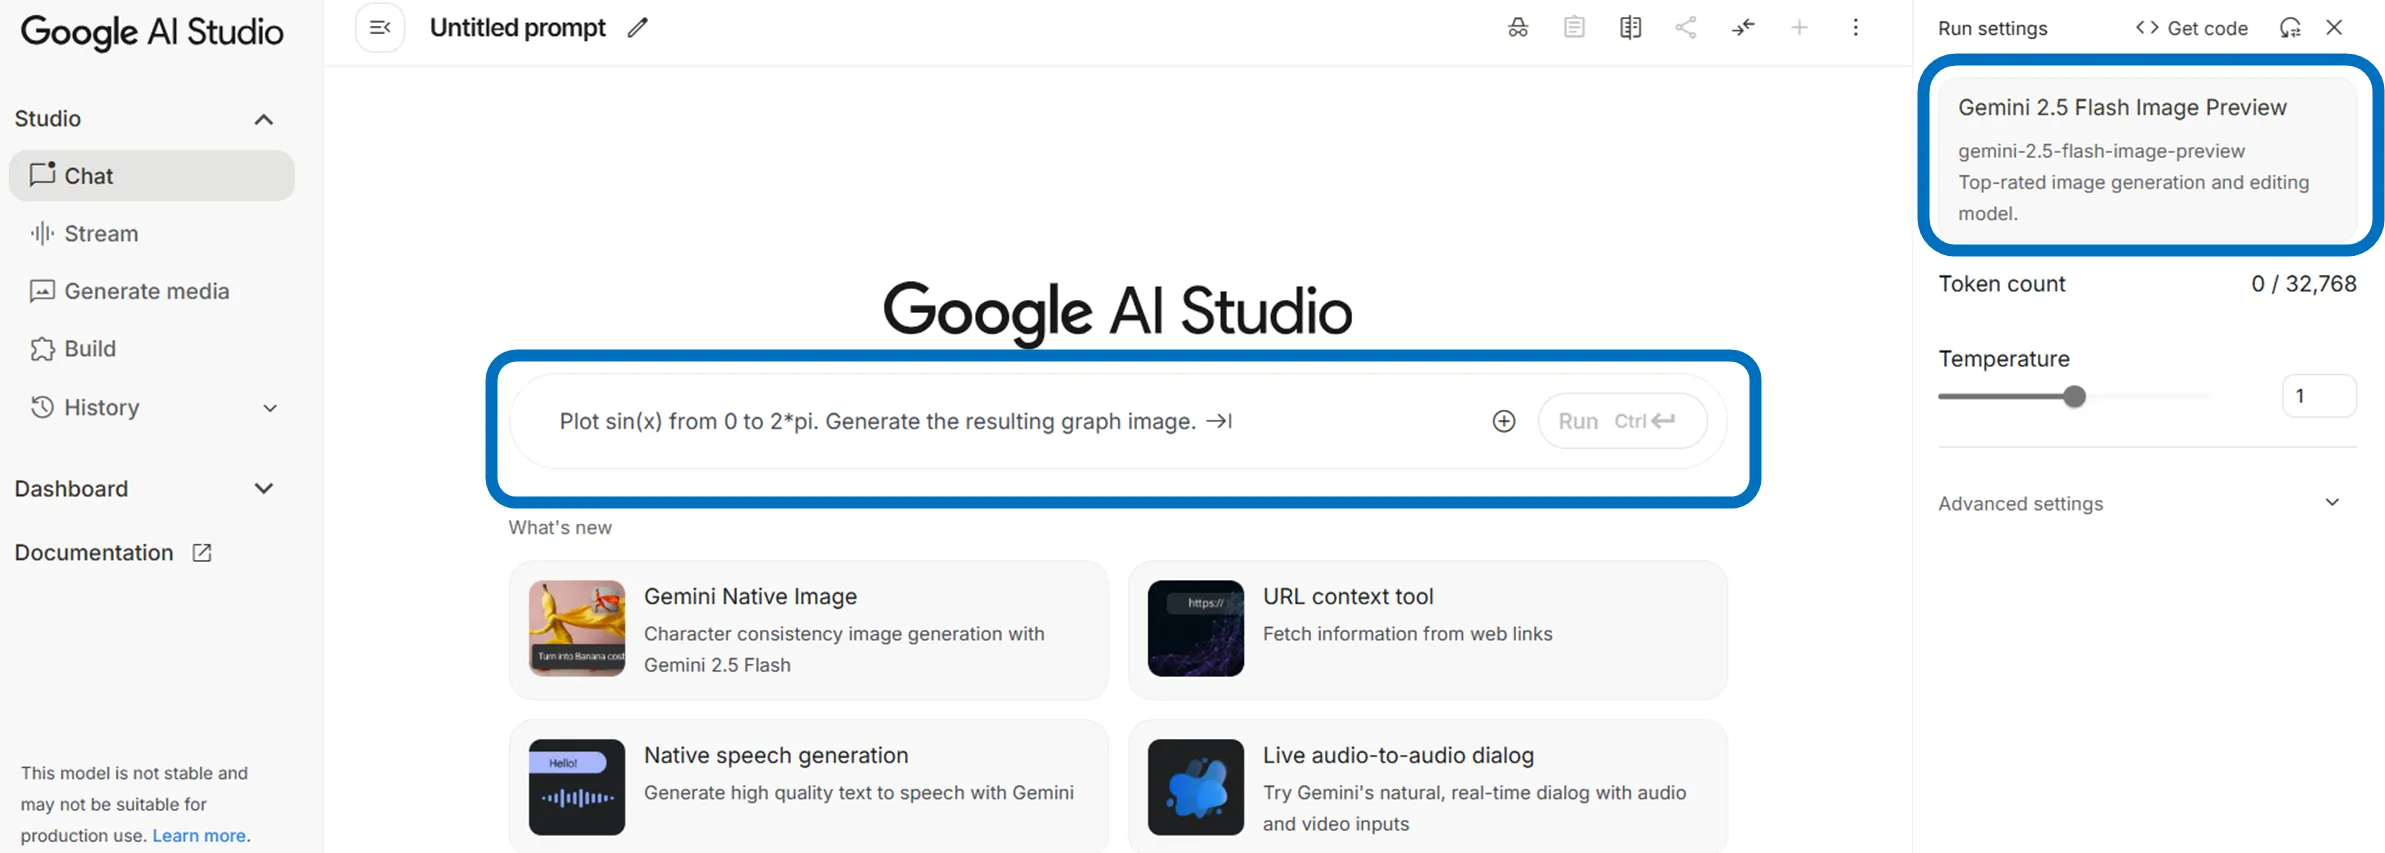Open the Learn more link
The image size is (2385, 853).
pos(199,836)
